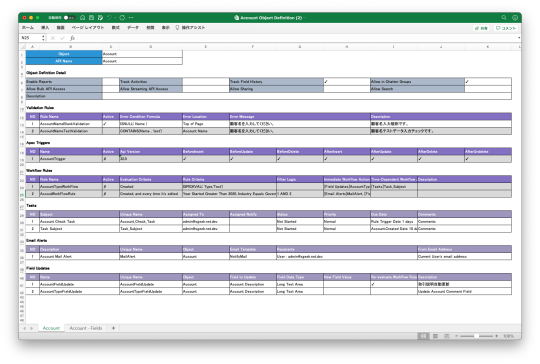Switch to the Account - Fields sheet tab

click(86, 328)
